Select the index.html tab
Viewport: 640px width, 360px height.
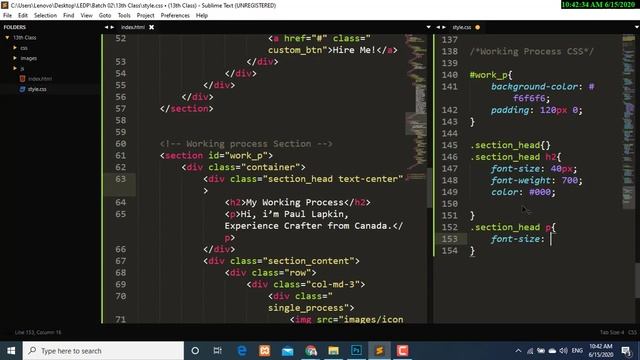133,27
